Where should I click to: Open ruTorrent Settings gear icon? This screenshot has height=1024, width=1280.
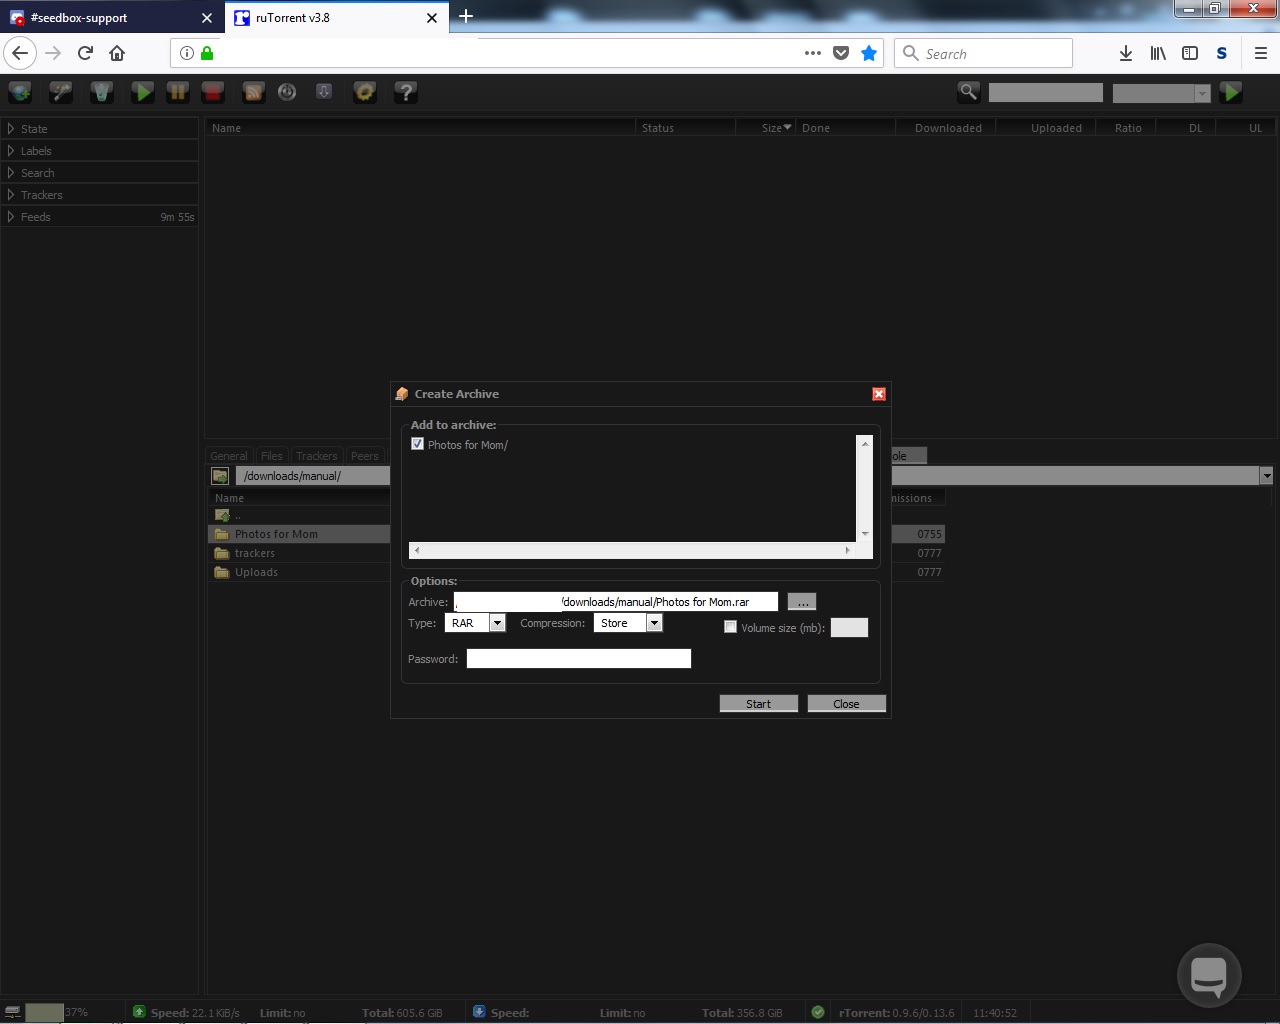point(365,92)
